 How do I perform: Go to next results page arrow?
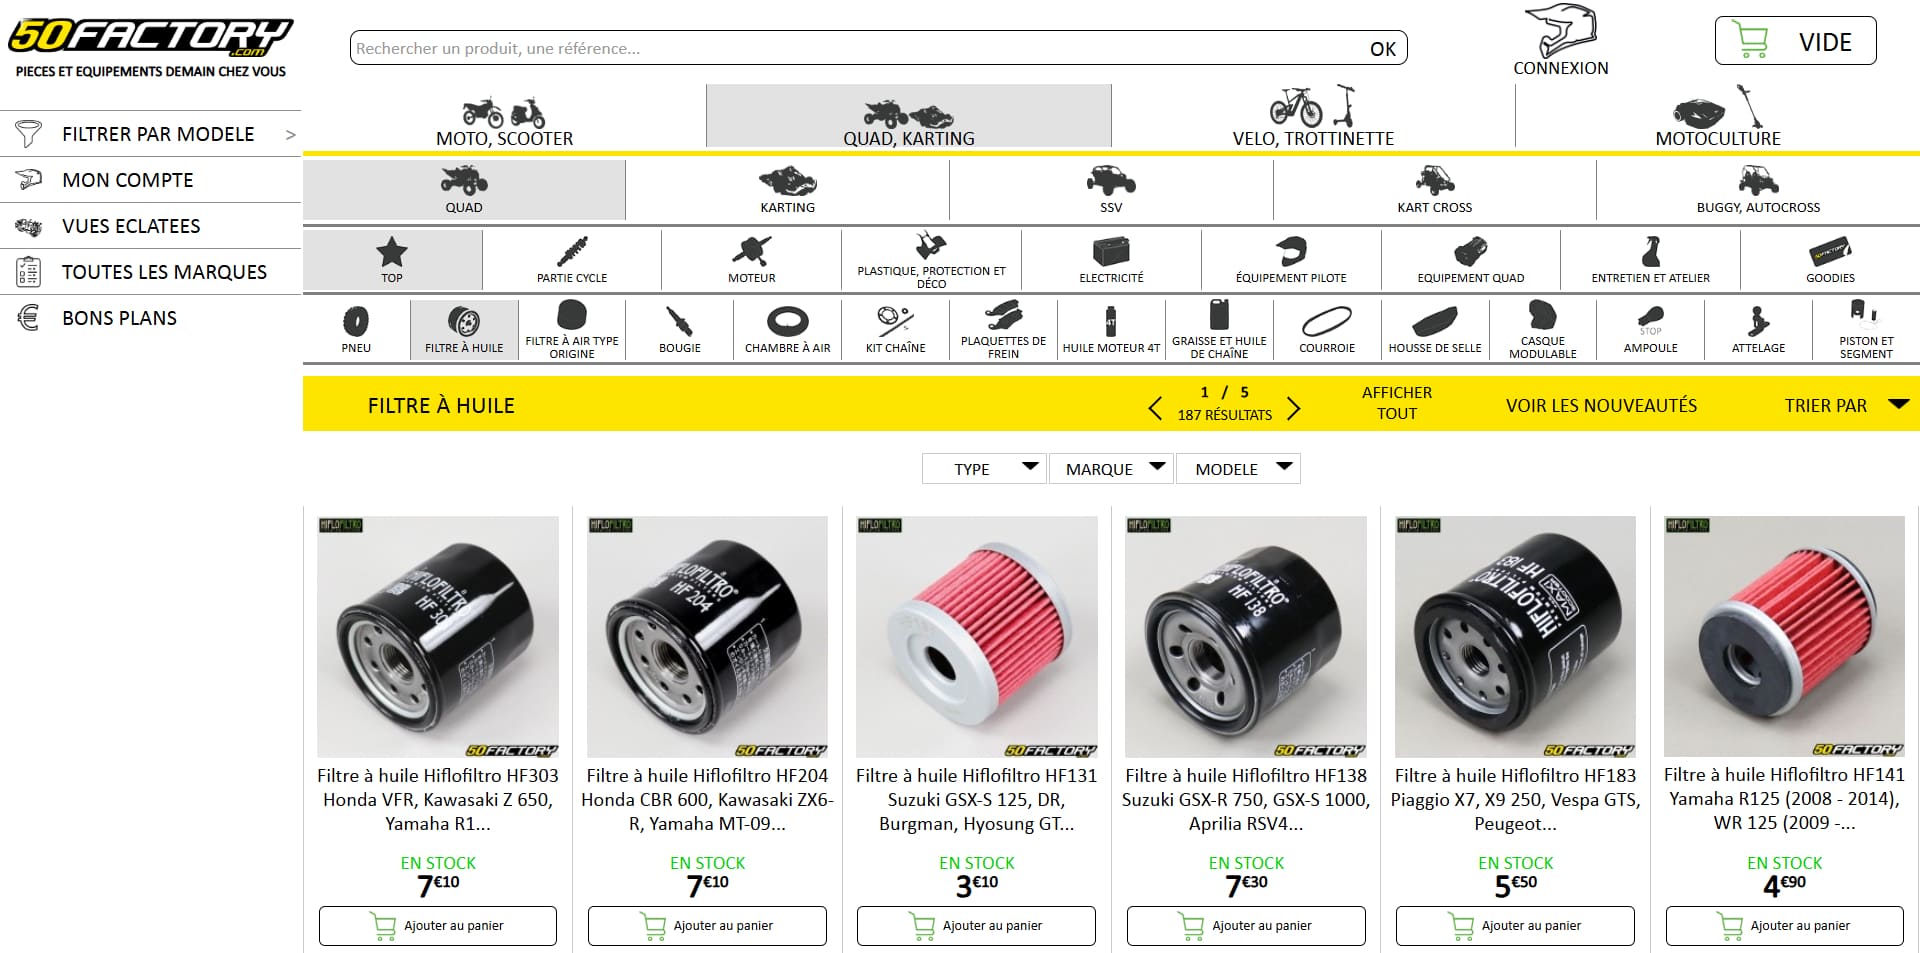coord(1293,408)
